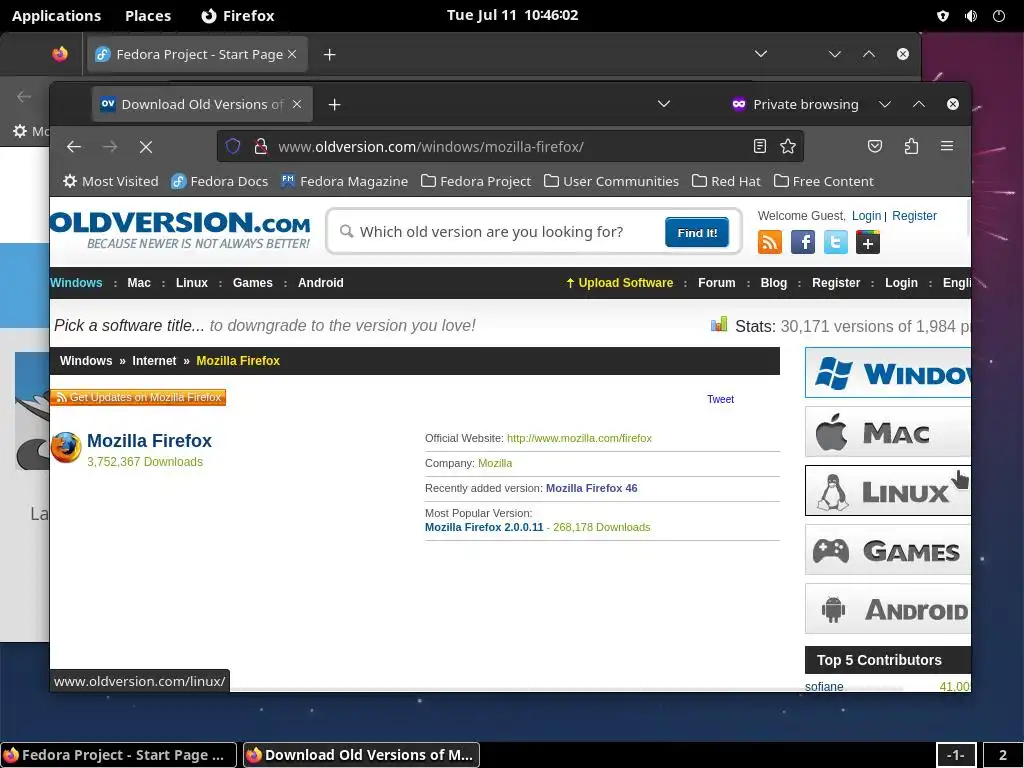1024x768 pixels.
Task: Click the Tweet link
Action: coord(720,399)
